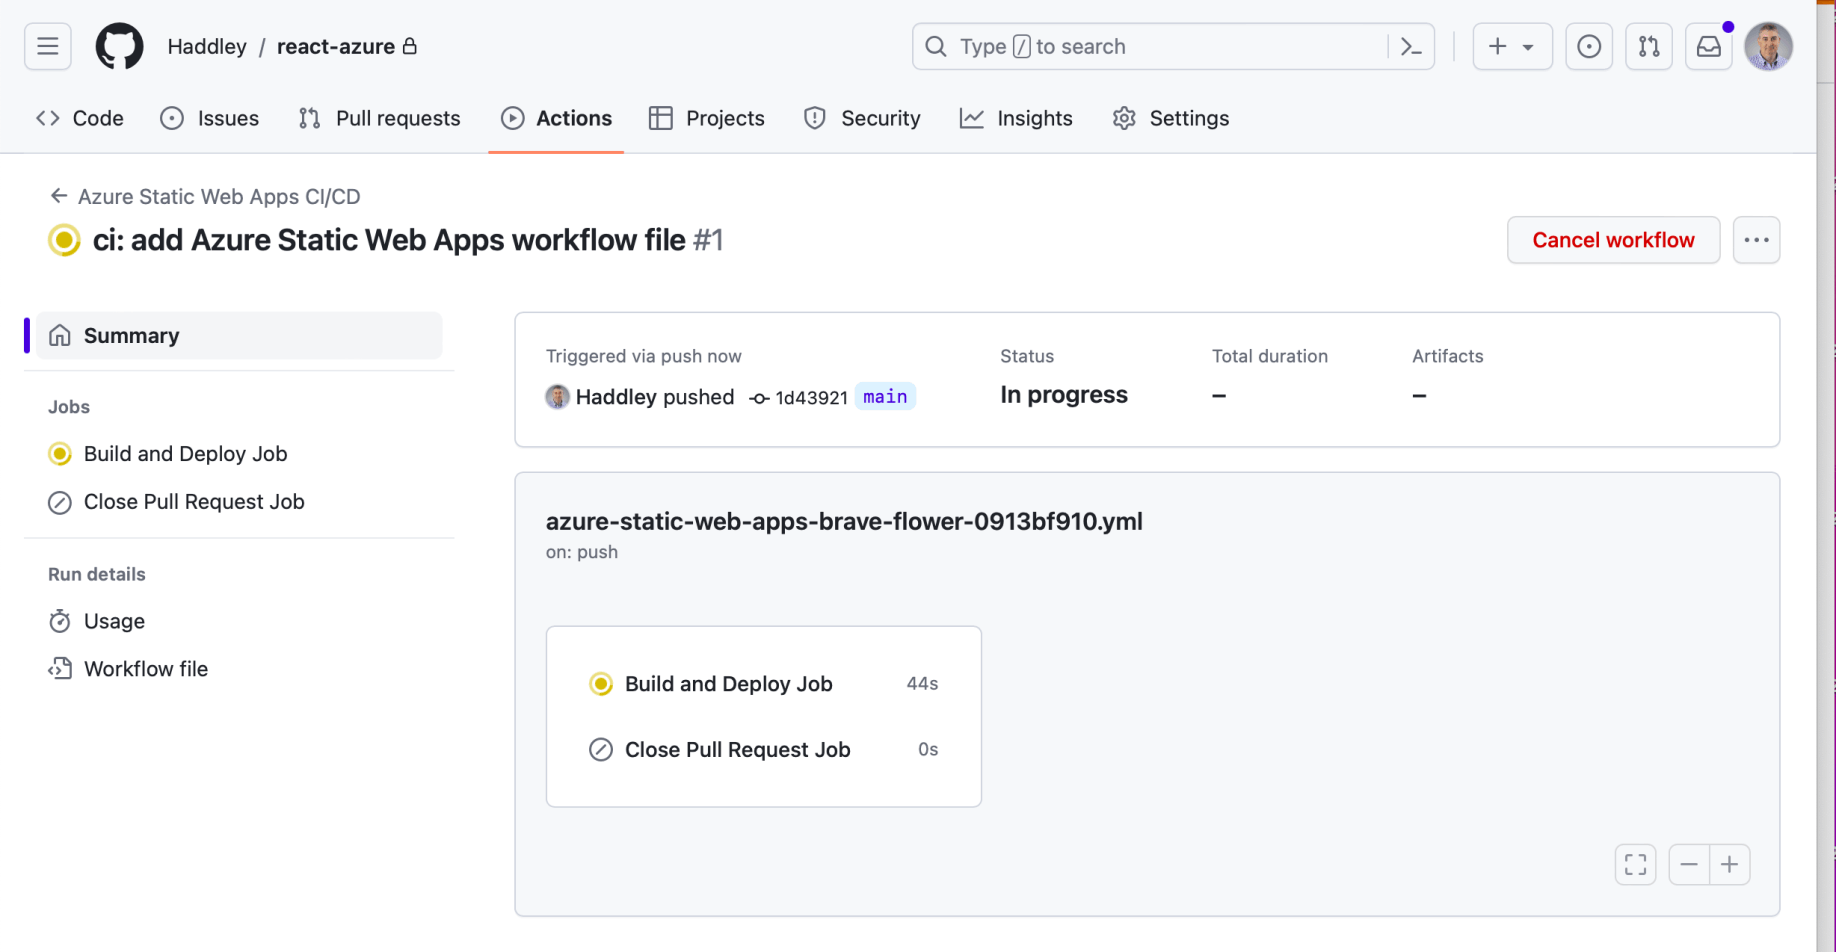This screenshot has width=1836, height=952.
Task: Open the Workflow file run detail
Action: [146, 669]
